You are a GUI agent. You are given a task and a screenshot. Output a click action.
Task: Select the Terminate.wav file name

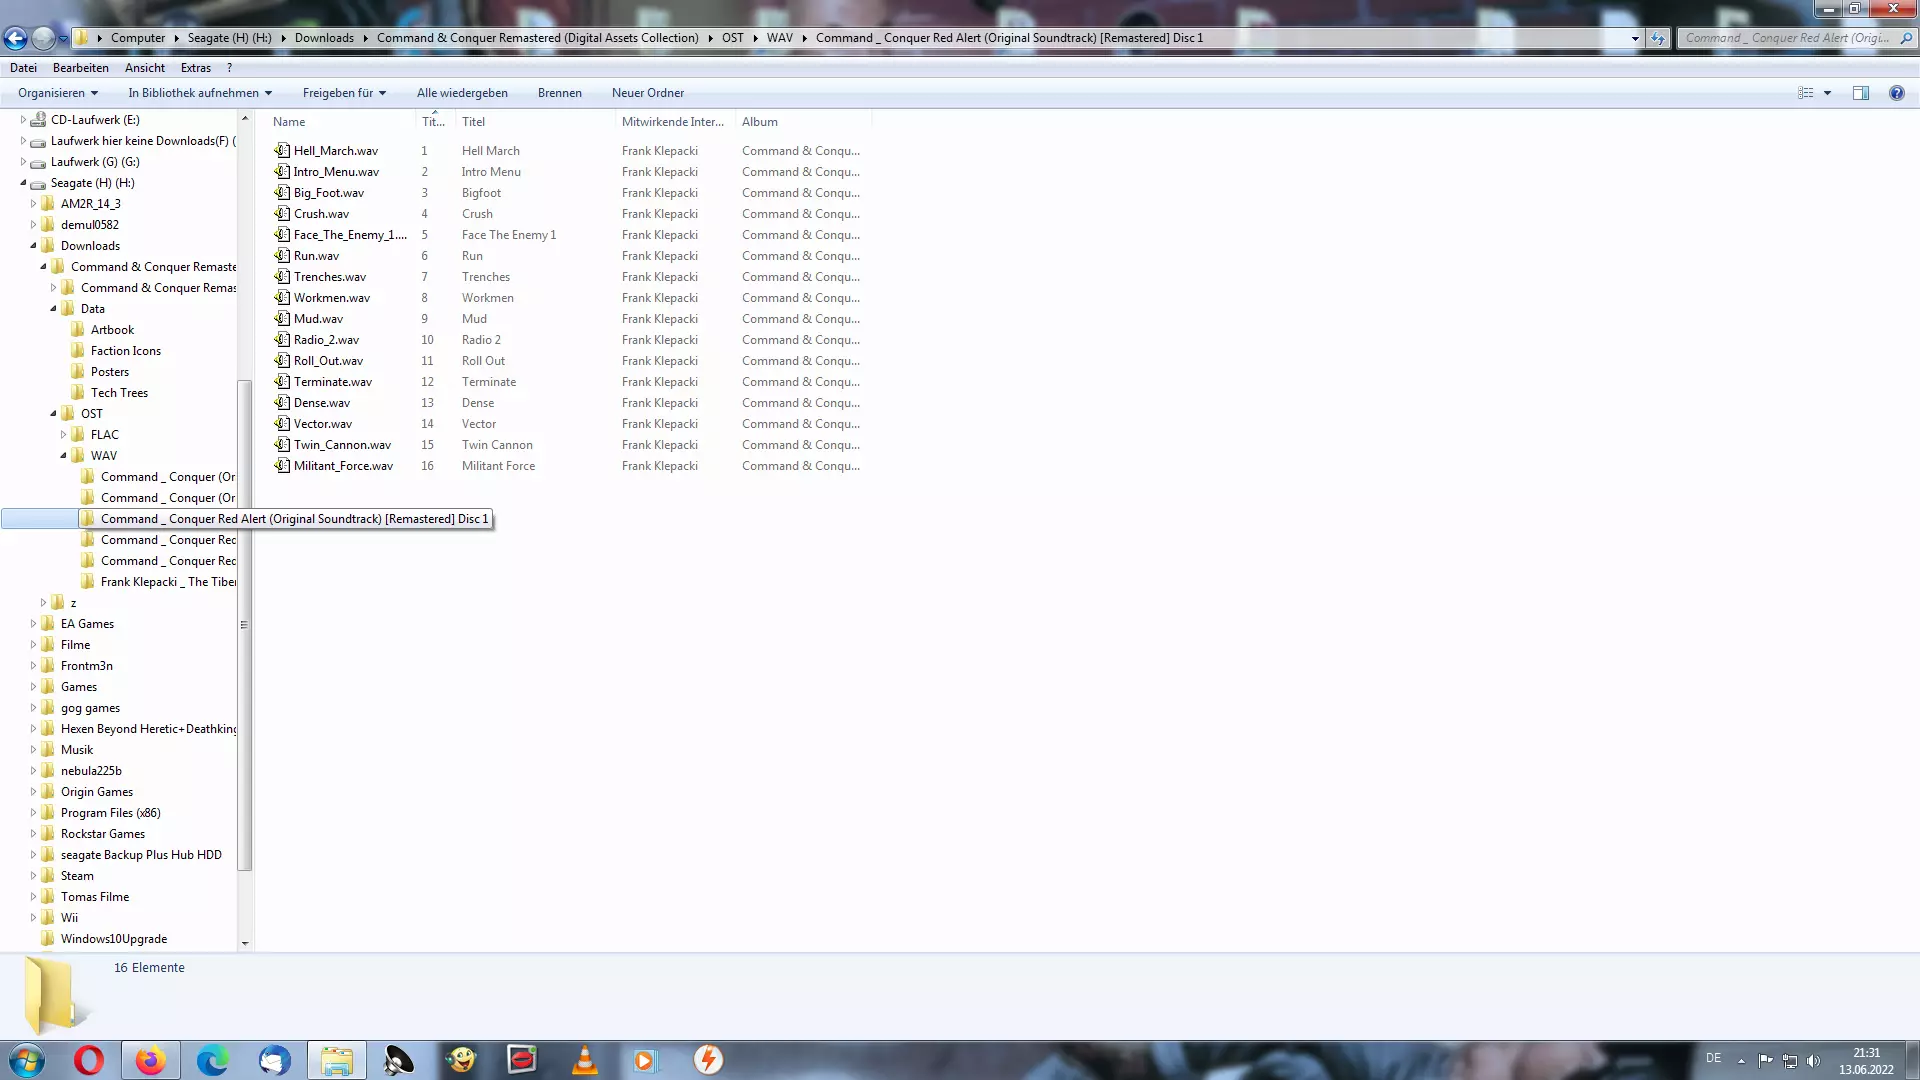coord(333,382)
